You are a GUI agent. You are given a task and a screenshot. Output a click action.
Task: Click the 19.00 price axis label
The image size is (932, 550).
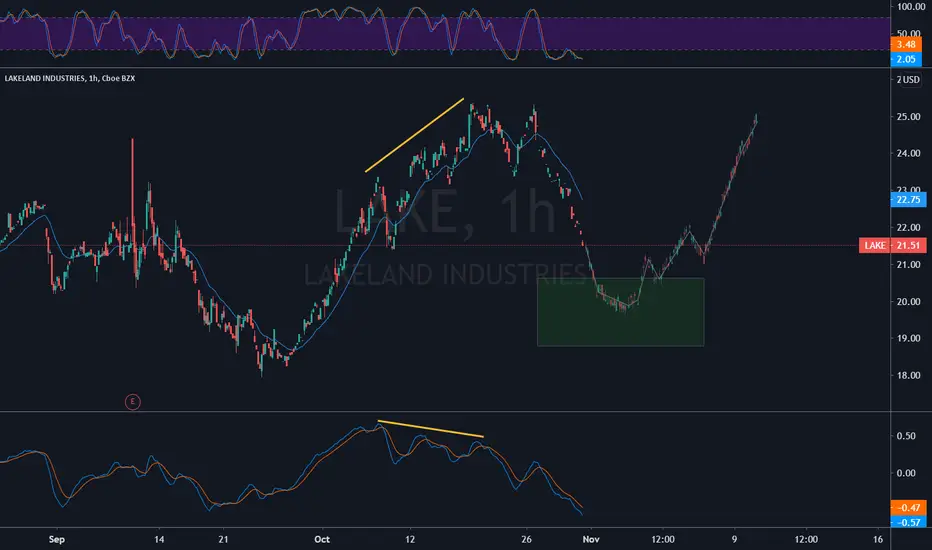(x=908, y=338)
